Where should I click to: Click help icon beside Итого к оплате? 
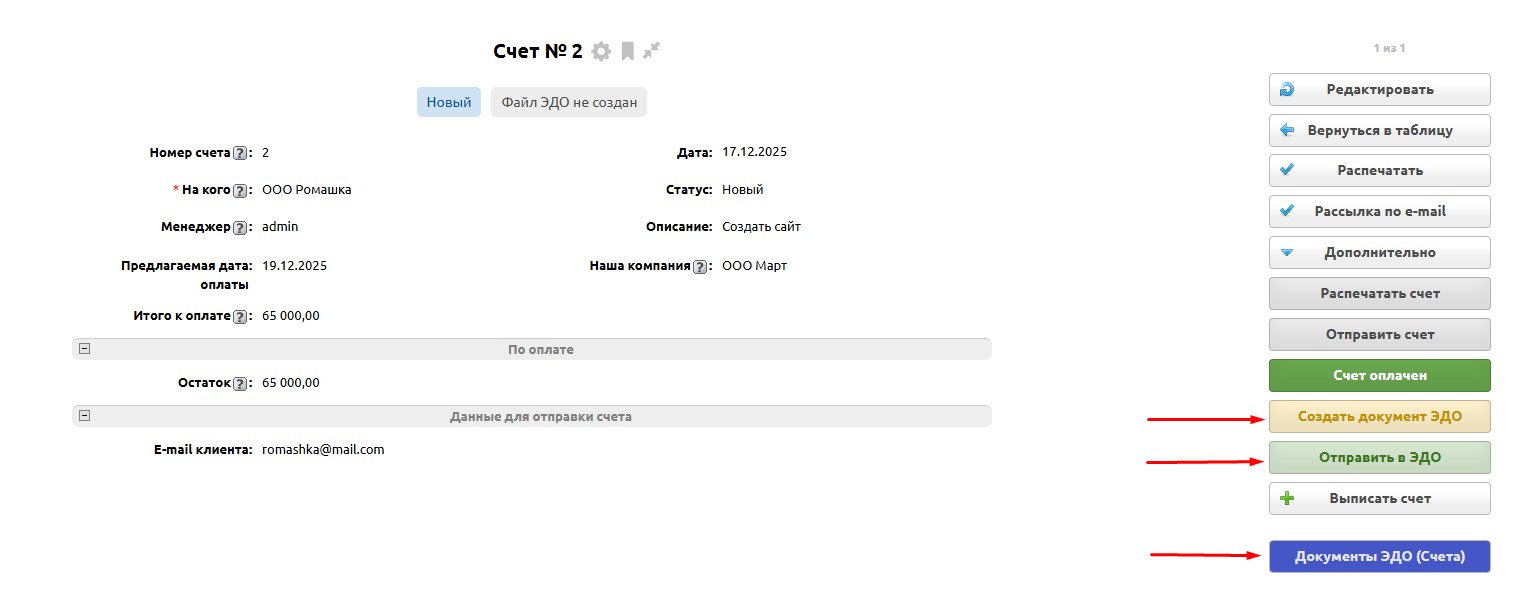click(x=239, y=317)
